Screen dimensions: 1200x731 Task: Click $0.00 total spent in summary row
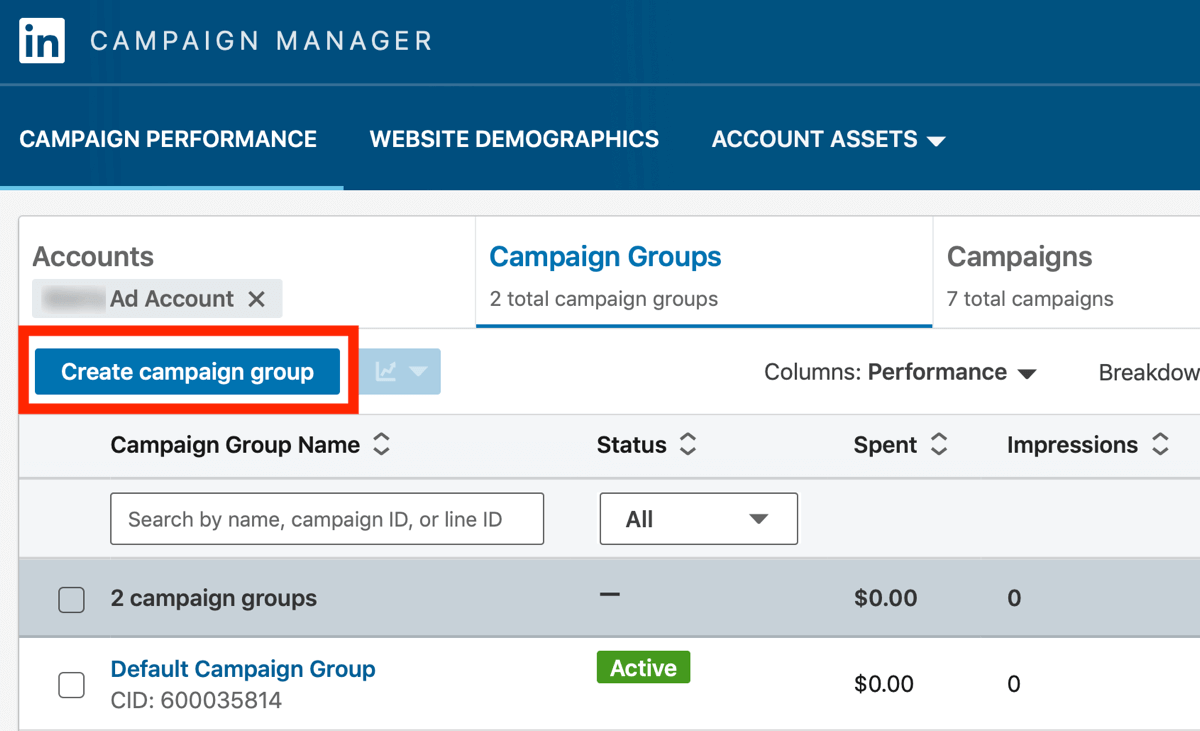[x=885, y=599]
